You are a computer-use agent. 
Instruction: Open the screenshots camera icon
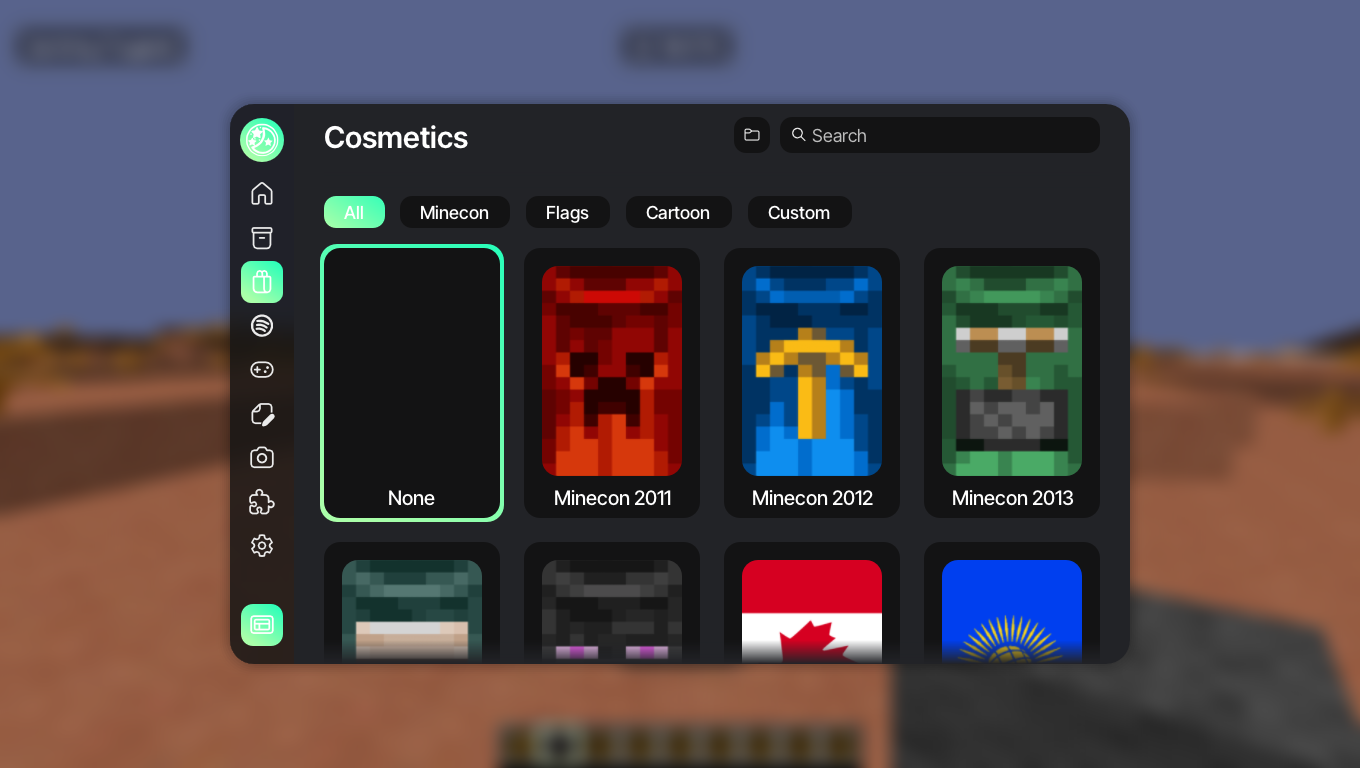[x=262, y=458]
